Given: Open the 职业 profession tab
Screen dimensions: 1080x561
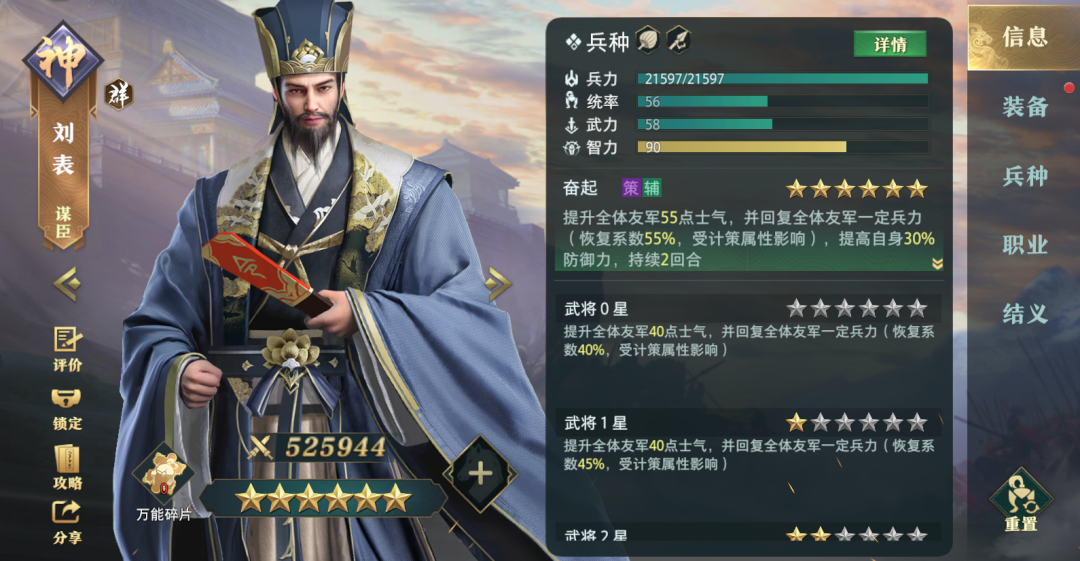Looking at the screenshot, I should [x=1024, y=245].
